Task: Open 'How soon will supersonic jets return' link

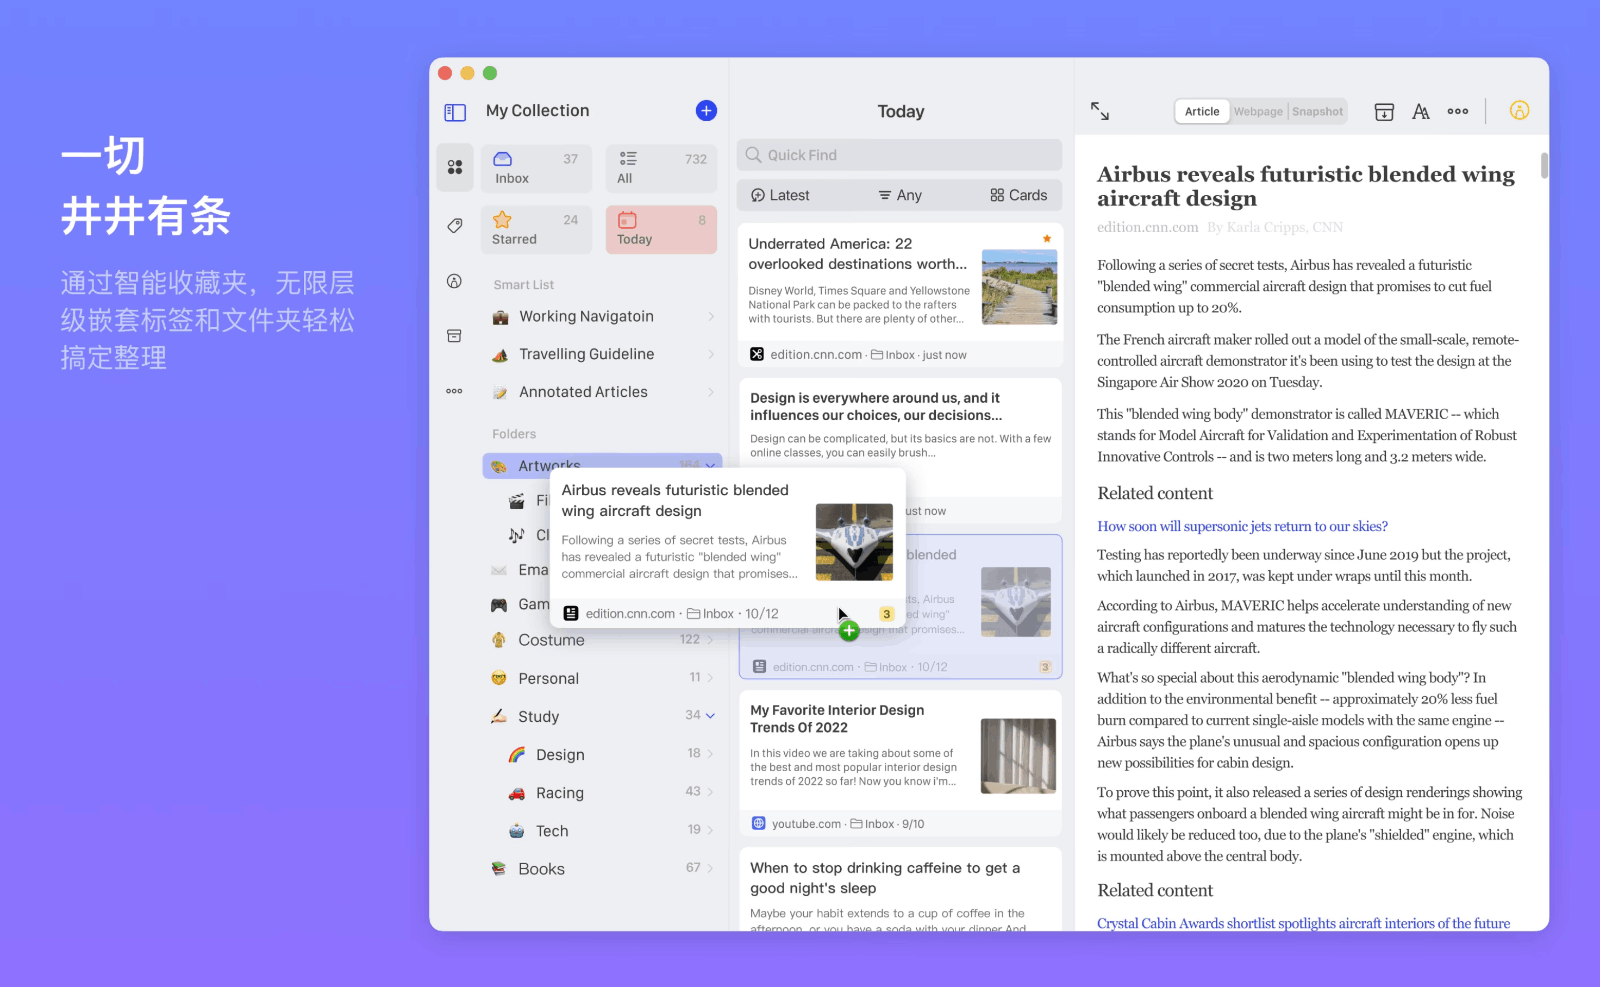Action: tap(1242, 526)
